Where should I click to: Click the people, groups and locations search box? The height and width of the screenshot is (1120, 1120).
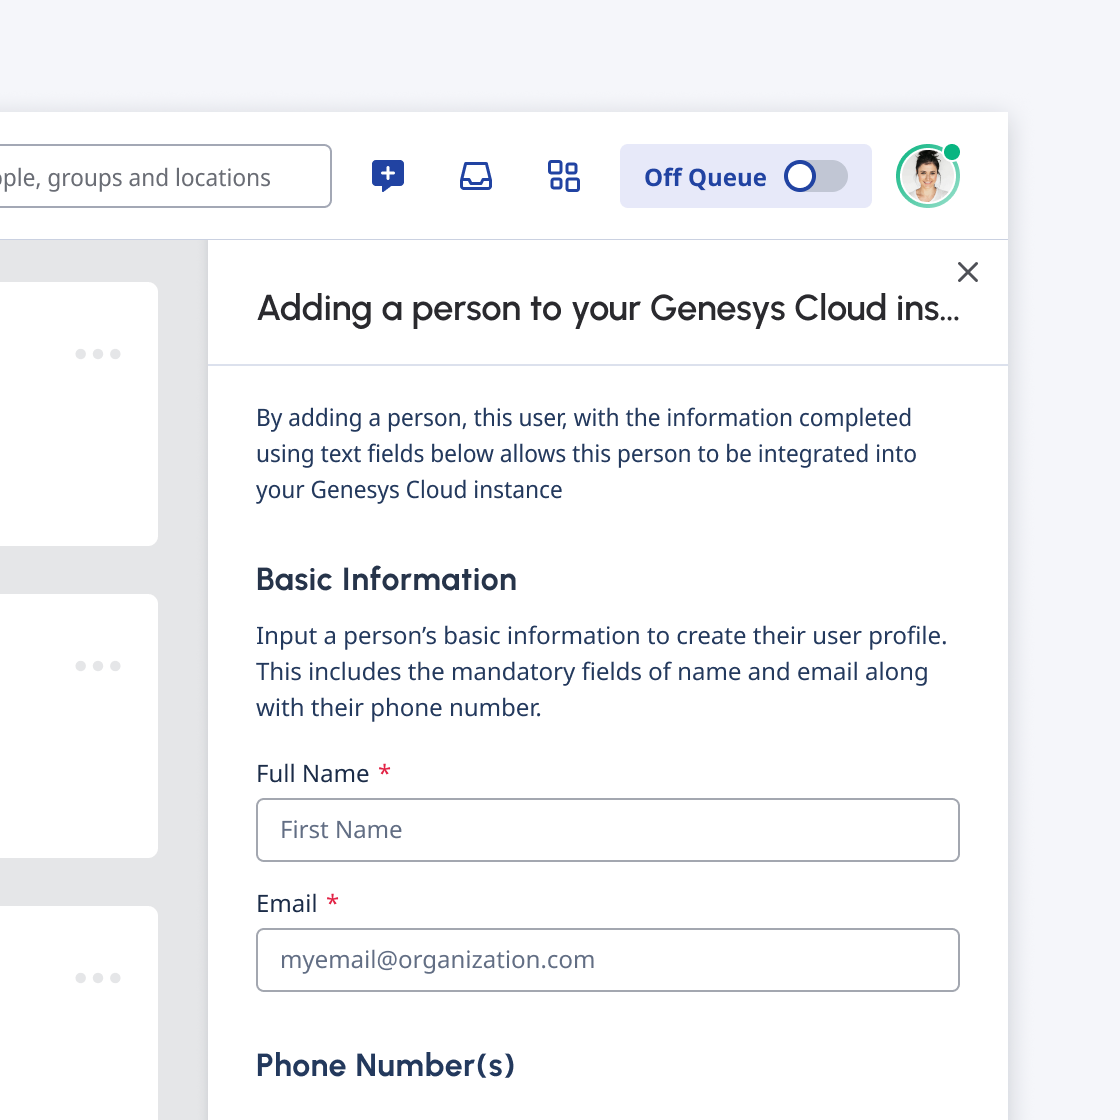point(165,176)
